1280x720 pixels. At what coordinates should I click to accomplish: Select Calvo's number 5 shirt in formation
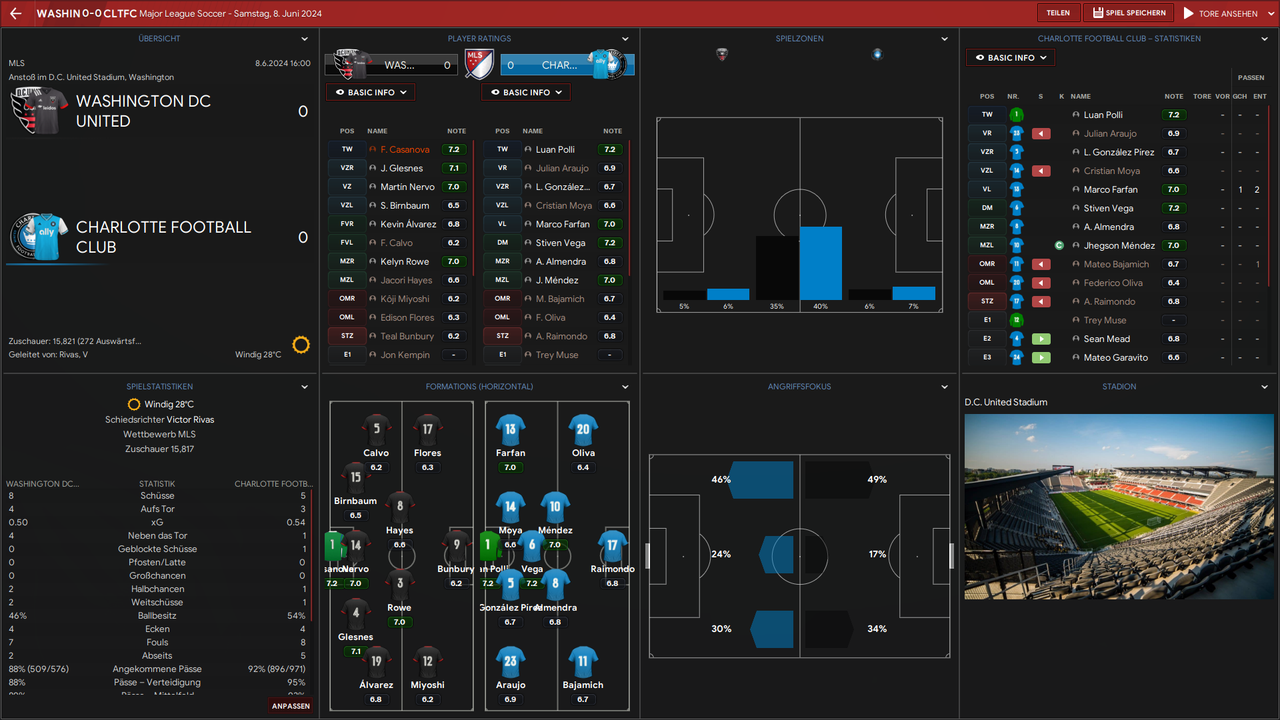(x=376, y=431)
